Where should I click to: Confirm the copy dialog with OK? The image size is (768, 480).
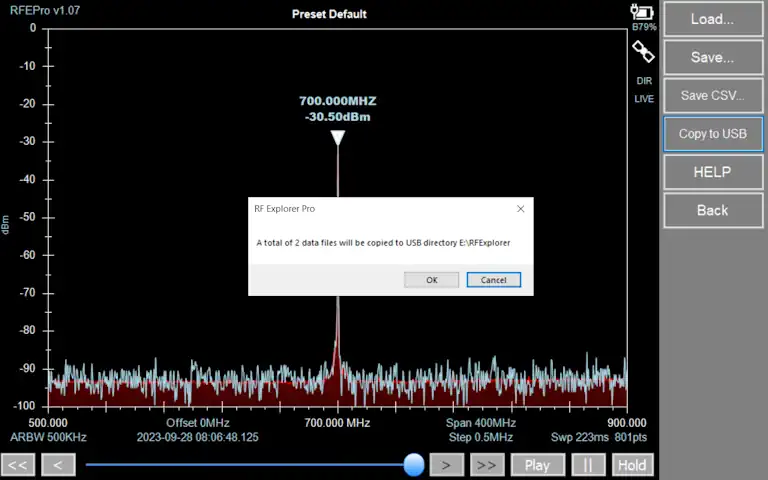431,280
